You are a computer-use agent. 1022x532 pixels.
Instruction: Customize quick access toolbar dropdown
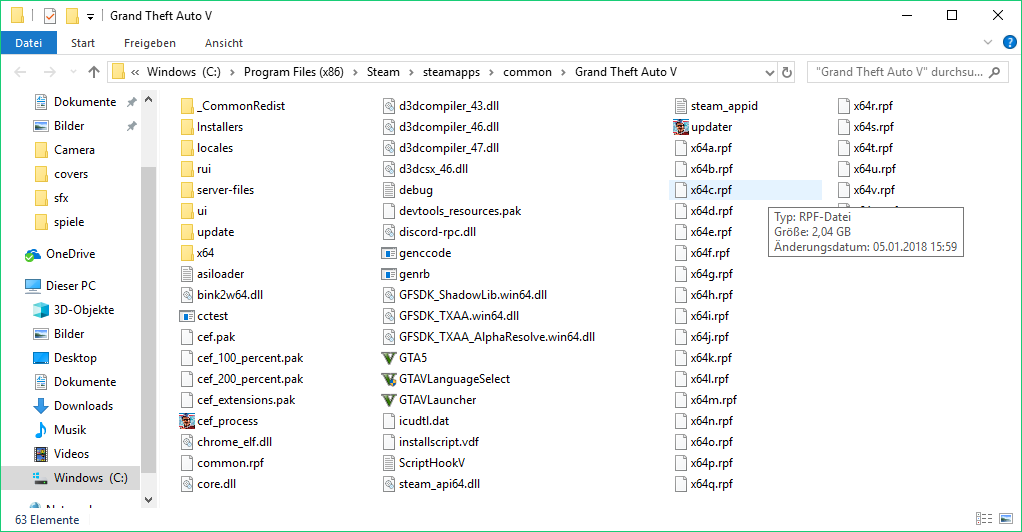91,16
